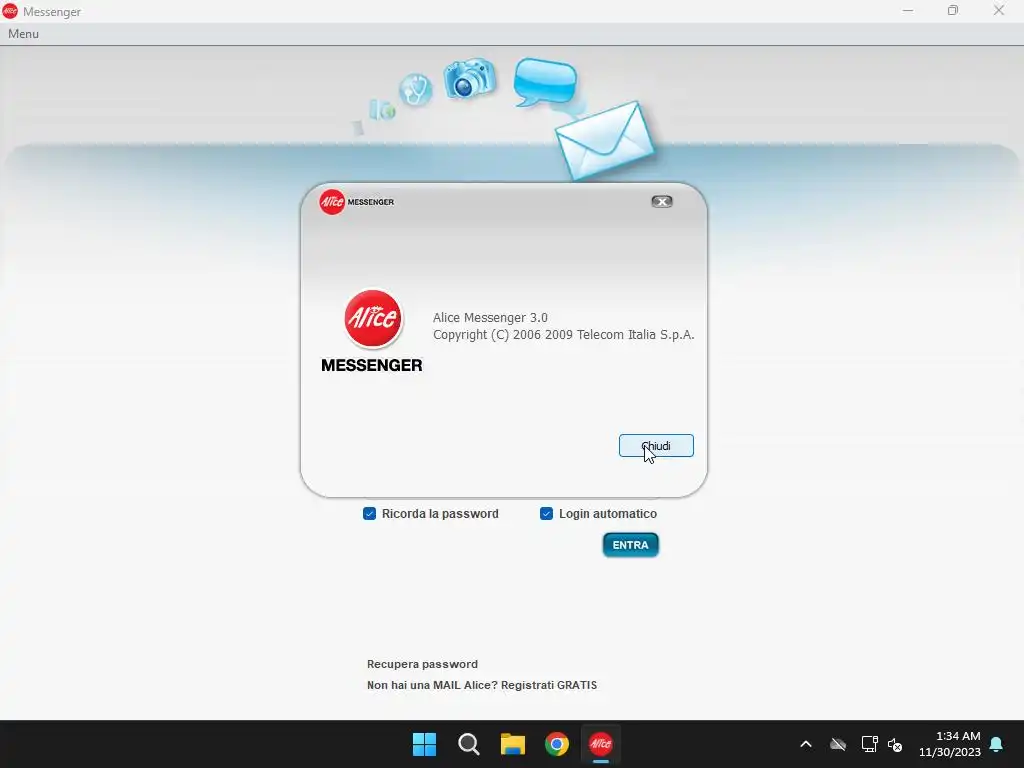Click the large Alice Messenger logo

tap(372, 331)
